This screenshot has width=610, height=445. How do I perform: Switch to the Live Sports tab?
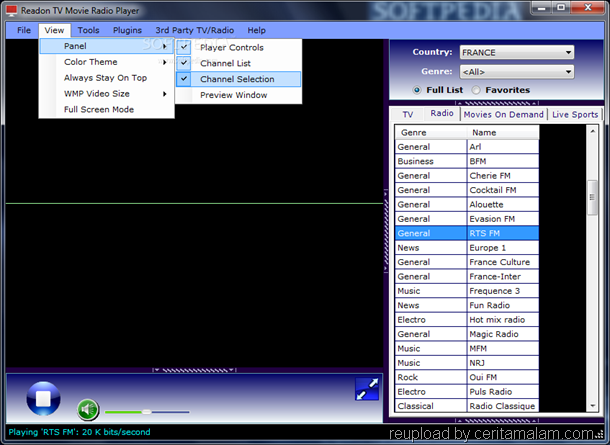(x=575, y=114)
